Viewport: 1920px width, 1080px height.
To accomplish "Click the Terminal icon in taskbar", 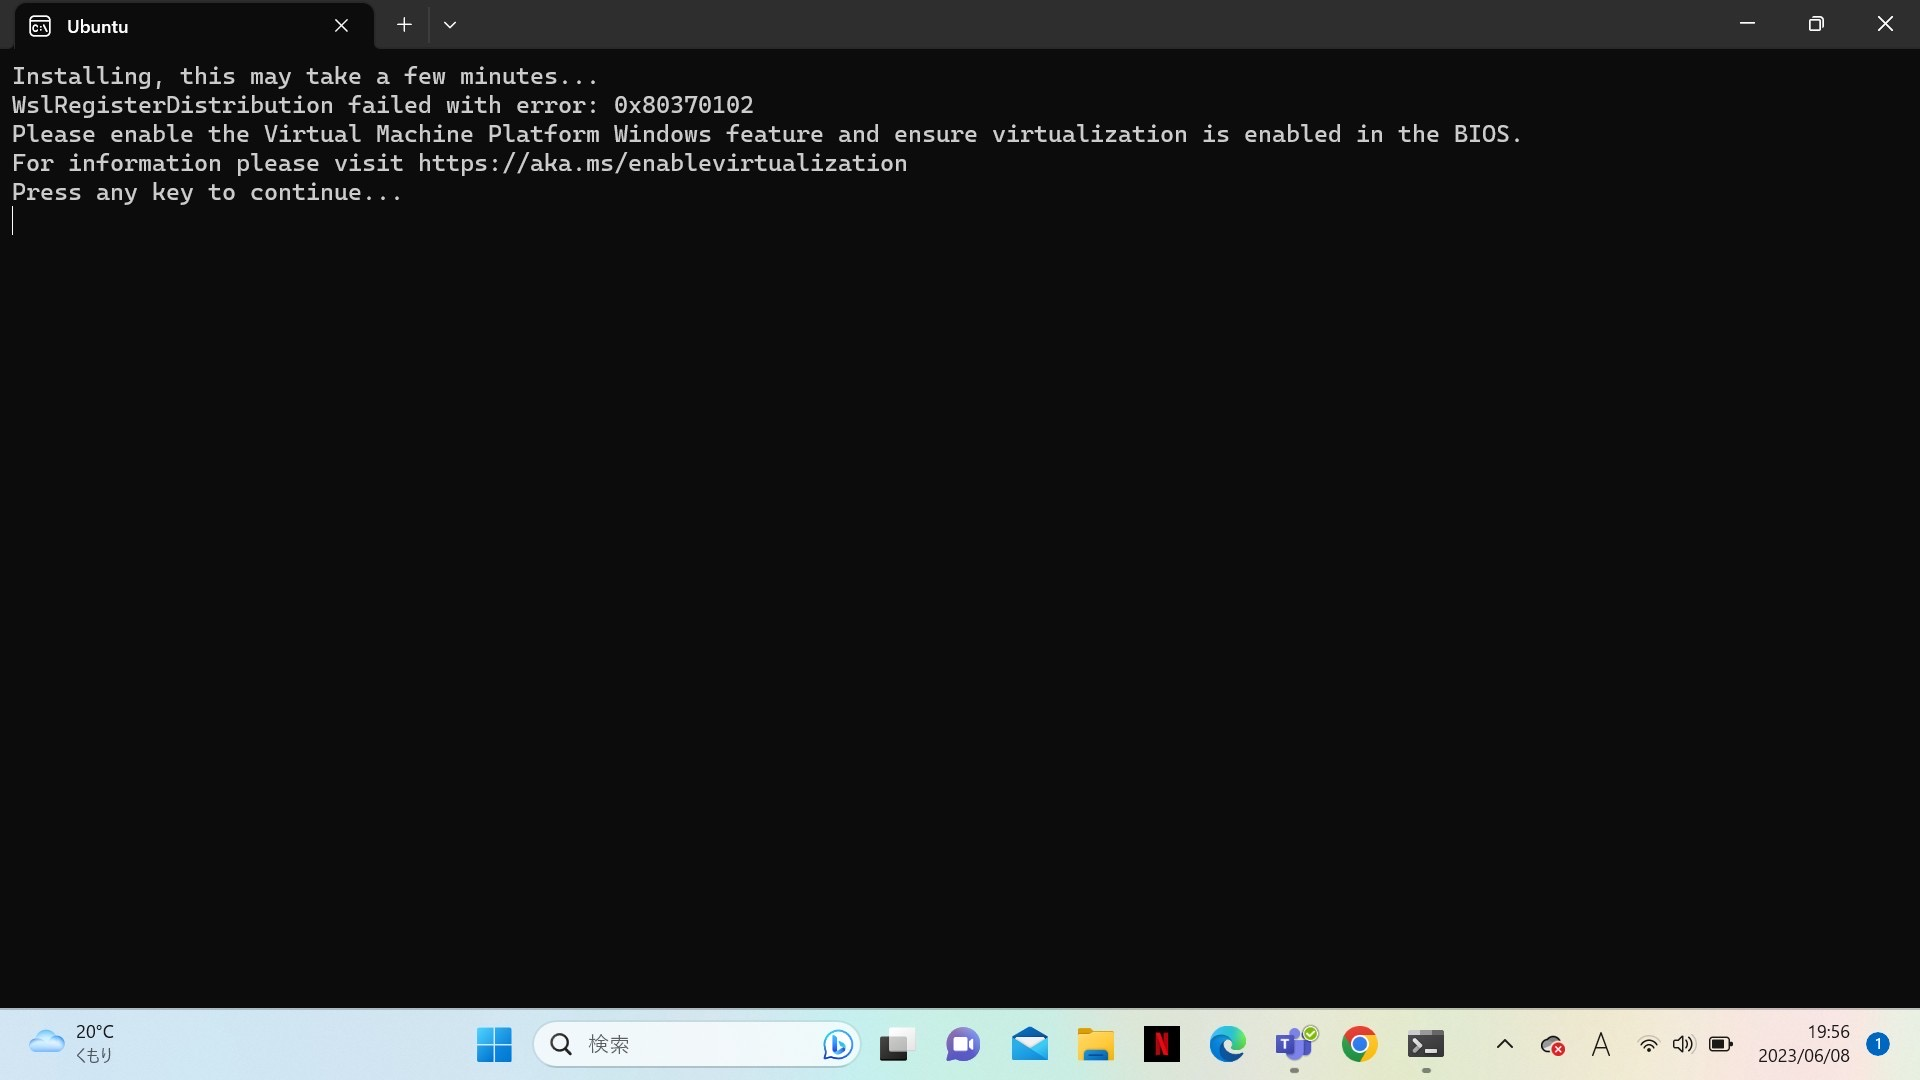I will click(1426, 1044).
